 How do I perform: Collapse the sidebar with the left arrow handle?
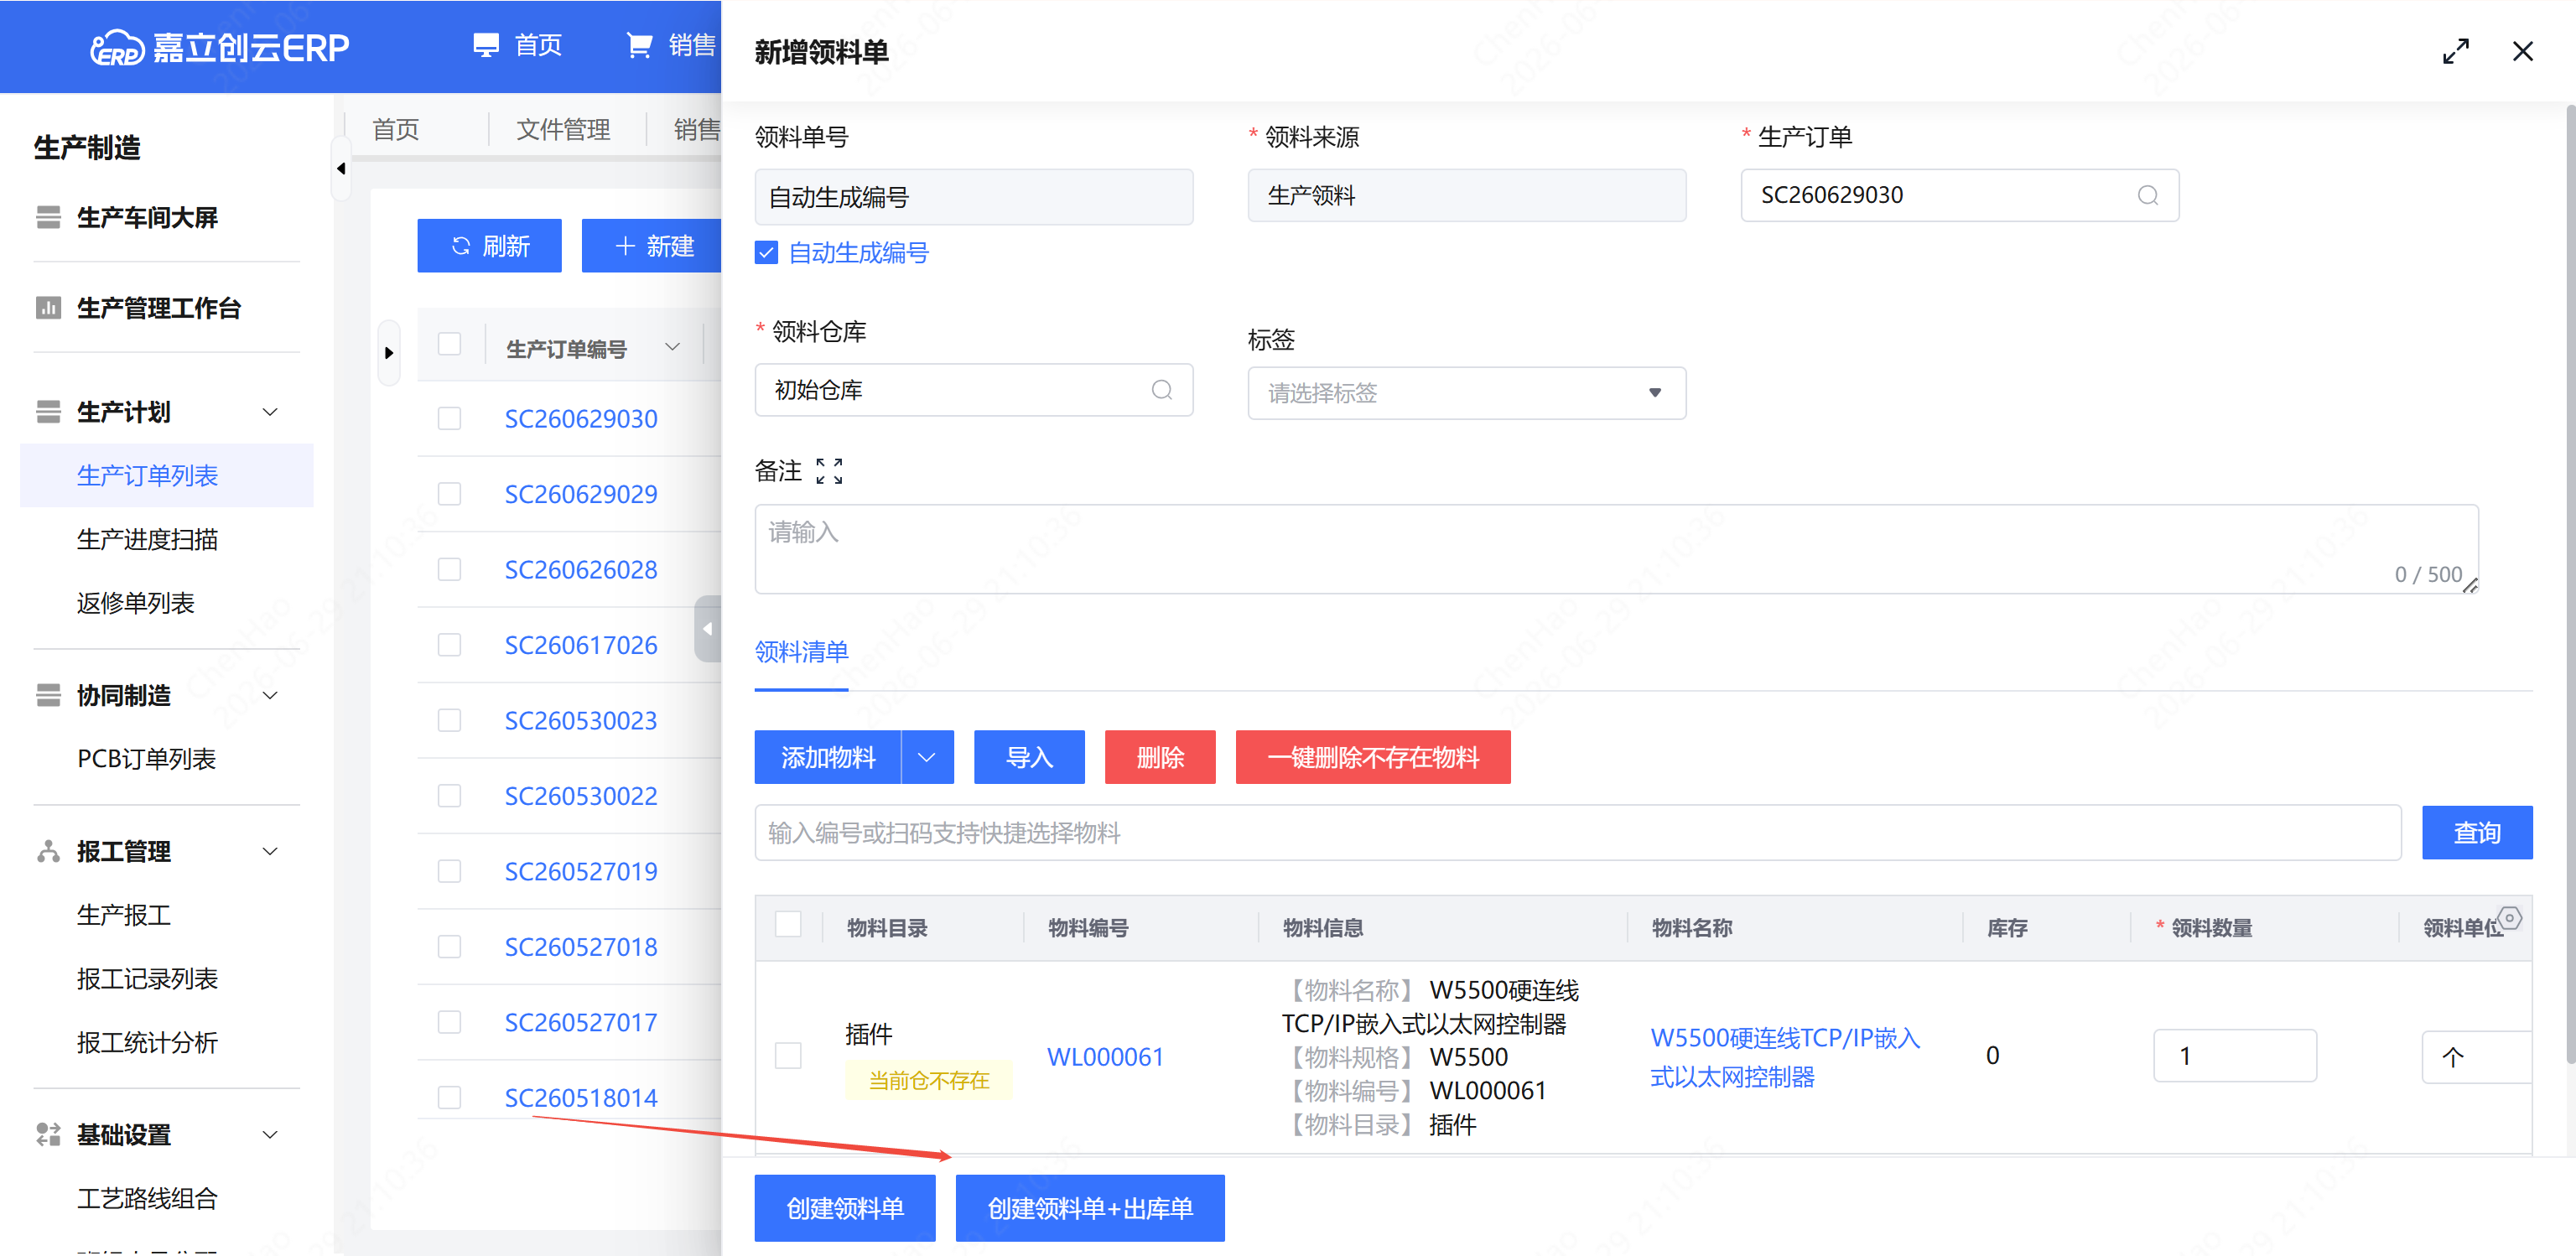pyautogui.click(x=341, y=168)
